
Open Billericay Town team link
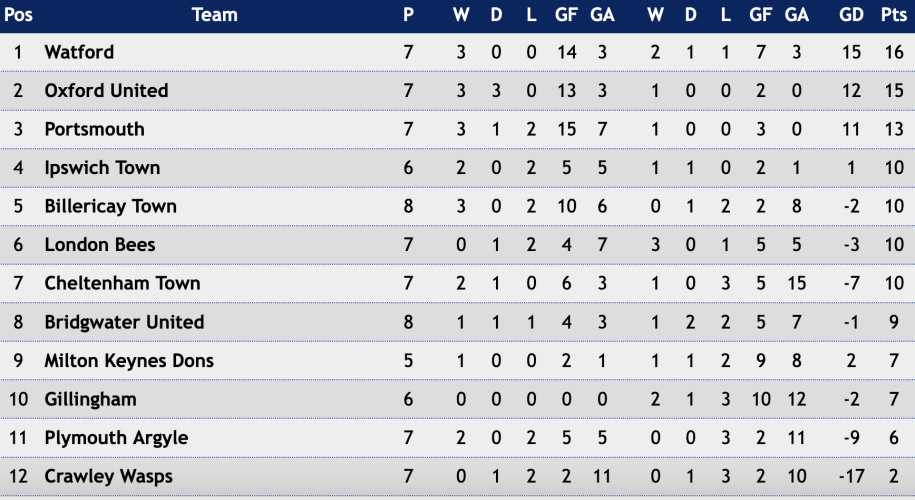tap(110, 207)
